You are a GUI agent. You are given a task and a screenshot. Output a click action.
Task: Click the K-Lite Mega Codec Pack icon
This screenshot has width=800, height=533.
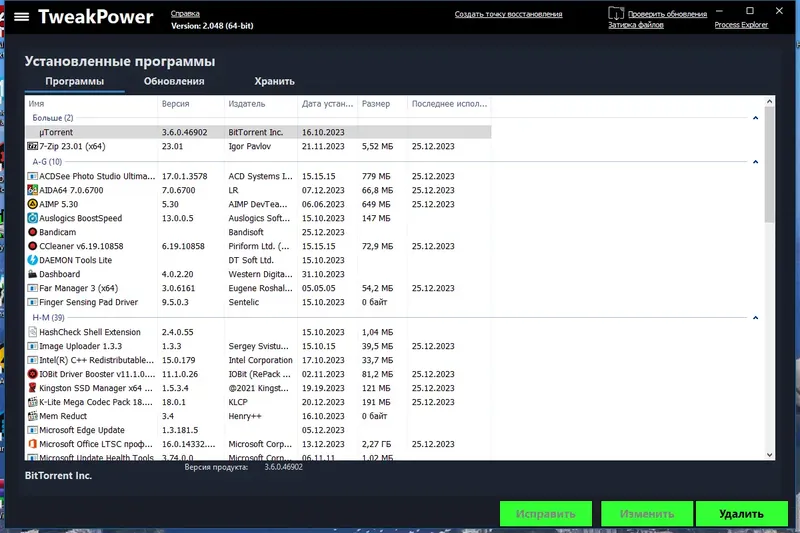pos(32,402)
